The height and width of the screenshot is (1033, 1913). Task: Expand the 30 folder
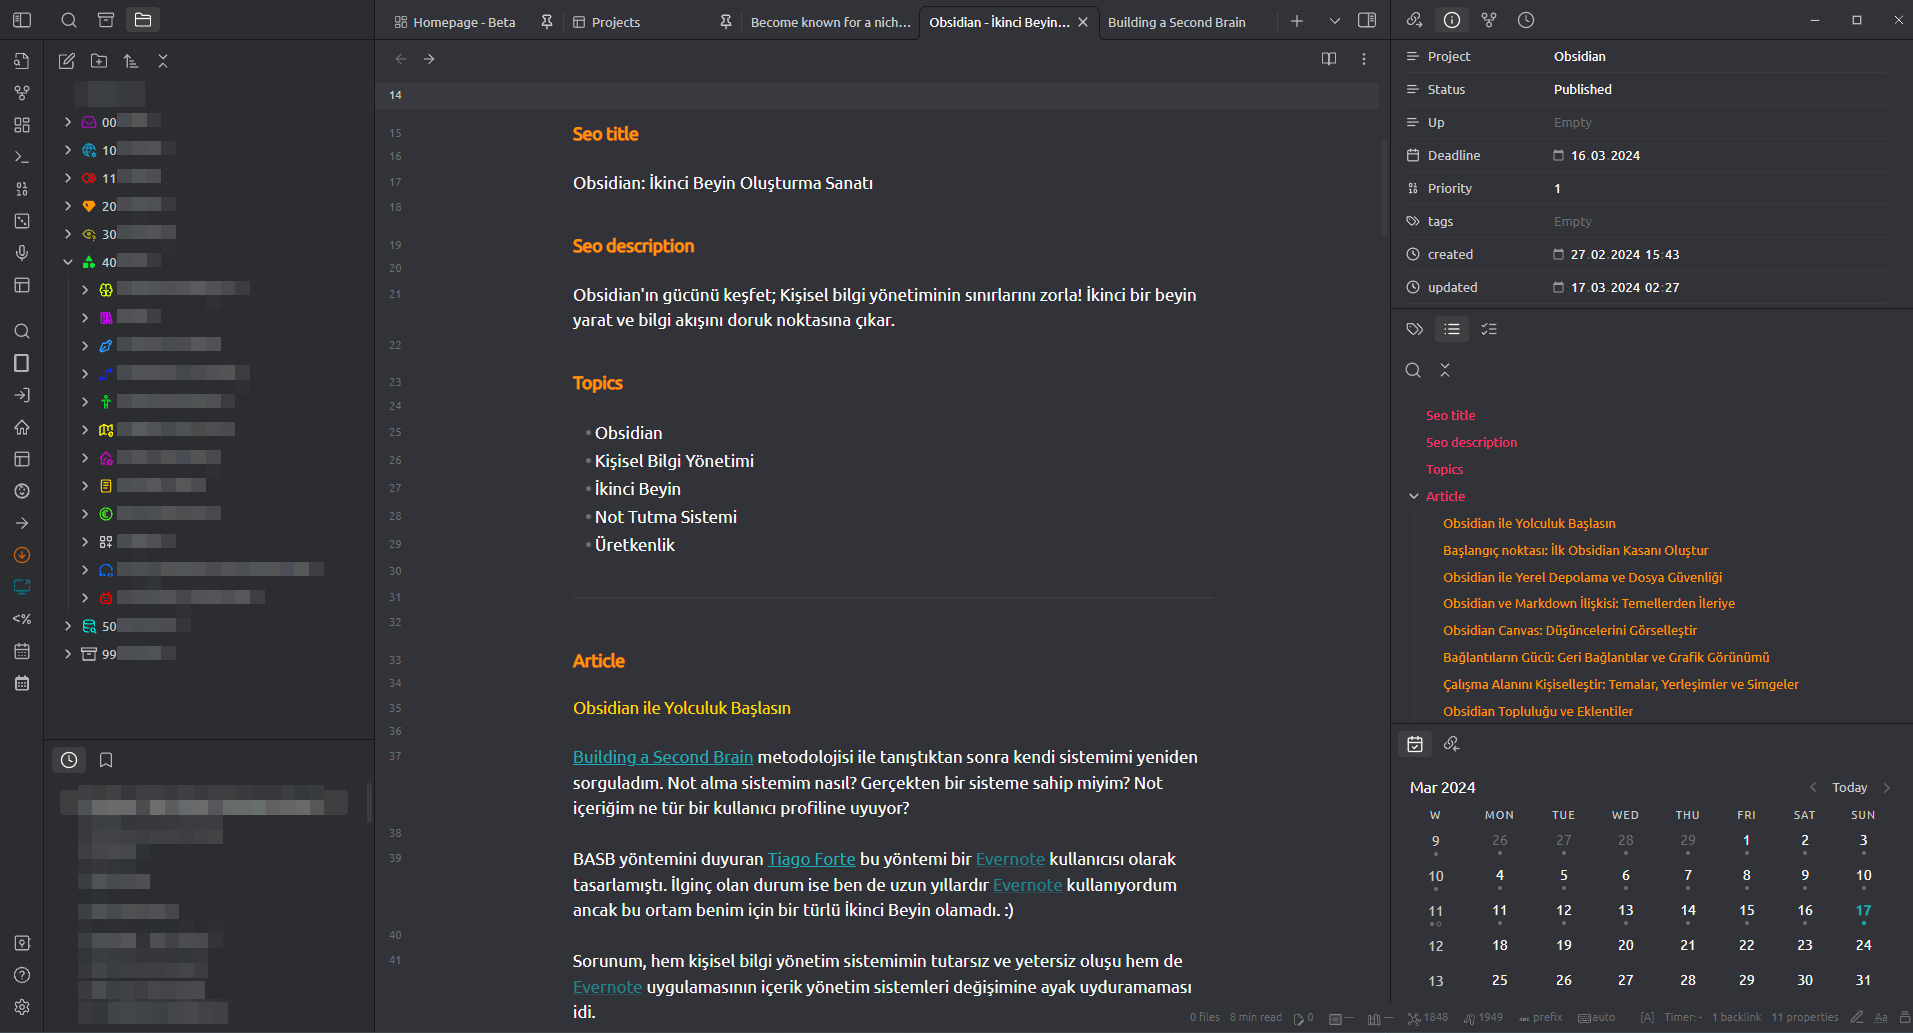coord(68,234)
